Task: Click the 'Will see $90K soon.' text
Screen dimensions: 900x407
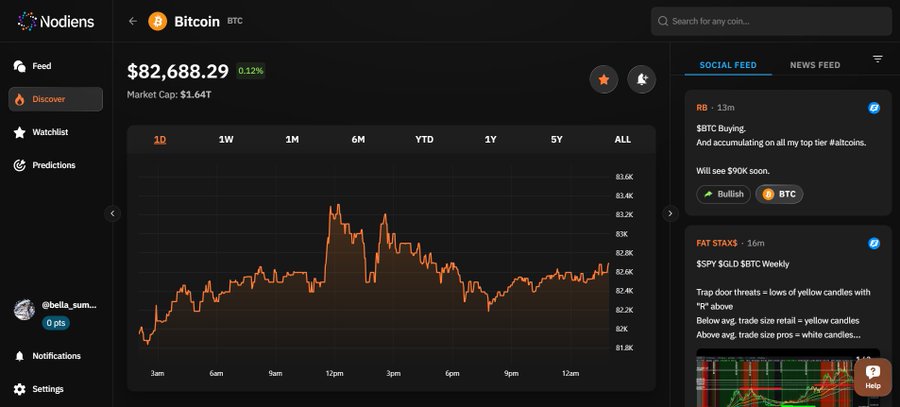Action: [733, 171]
